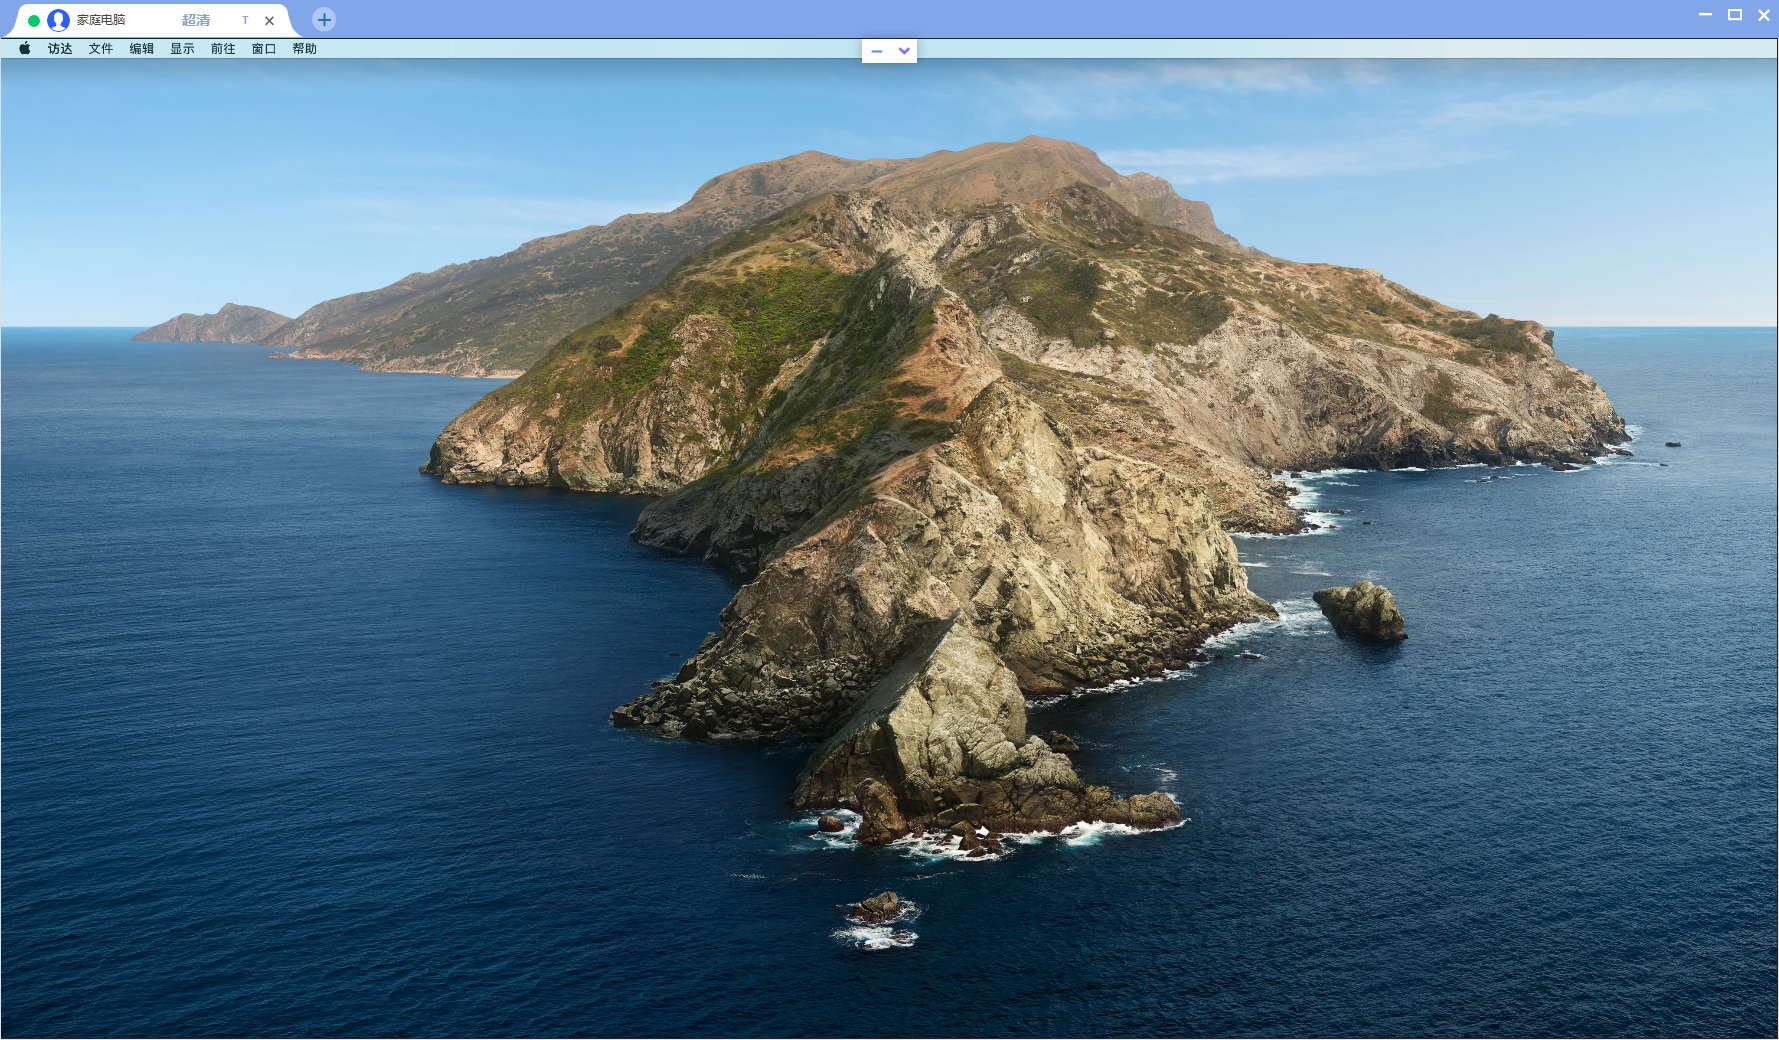The height and width of the screenshot is (1040, 1779).
Task: Open the 前往 menu
Action: pos(223,48)
